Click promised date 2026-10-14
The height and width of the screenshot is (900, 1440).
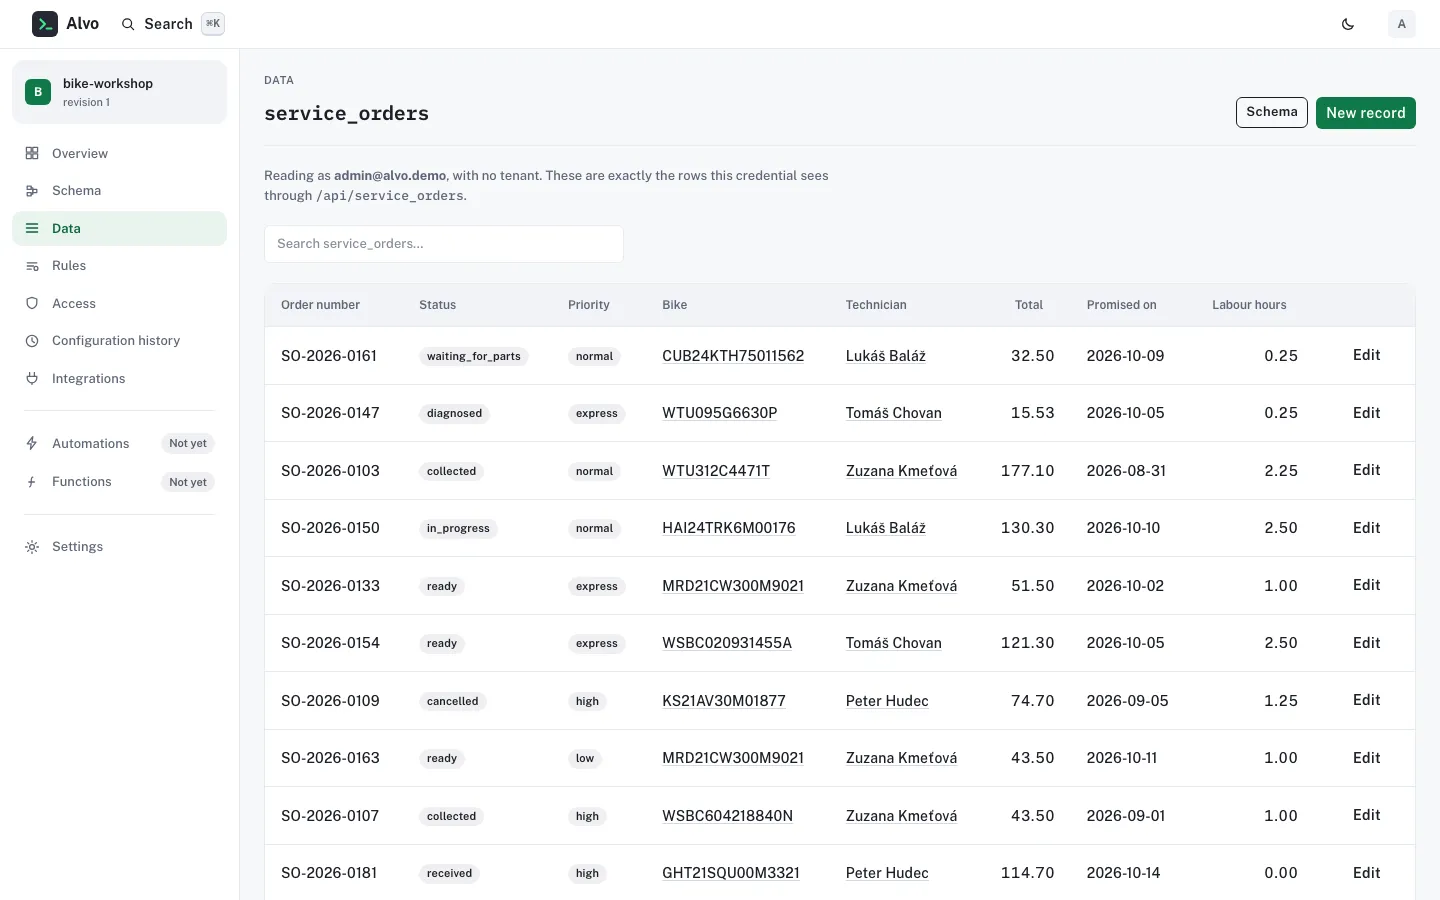[x=1124, y=873]
